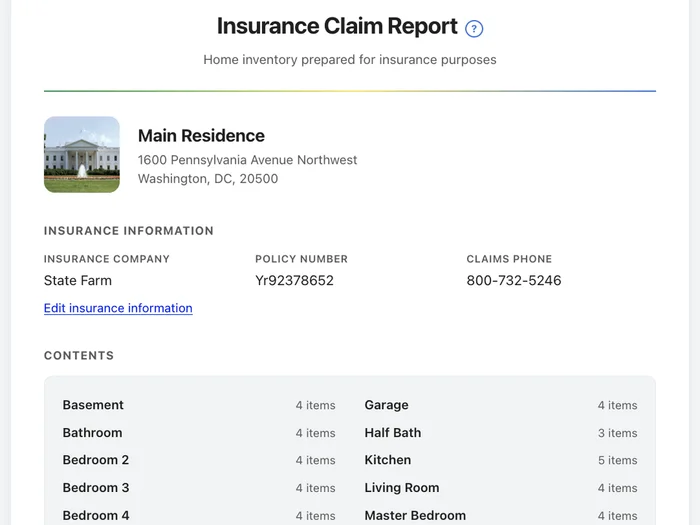Select the Bedroom 2 entry
The image size is (700, 525).
pos(199,460)
